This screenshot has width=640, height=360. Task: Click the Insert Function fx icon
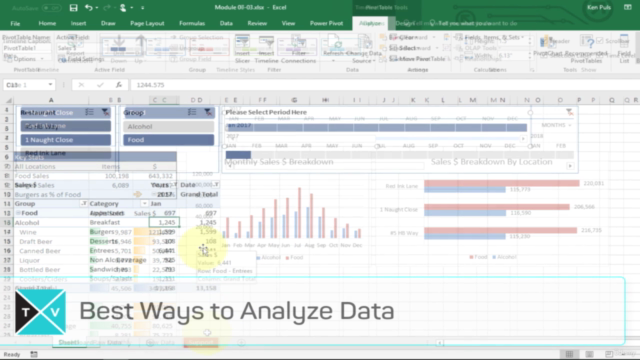point(119,84)
